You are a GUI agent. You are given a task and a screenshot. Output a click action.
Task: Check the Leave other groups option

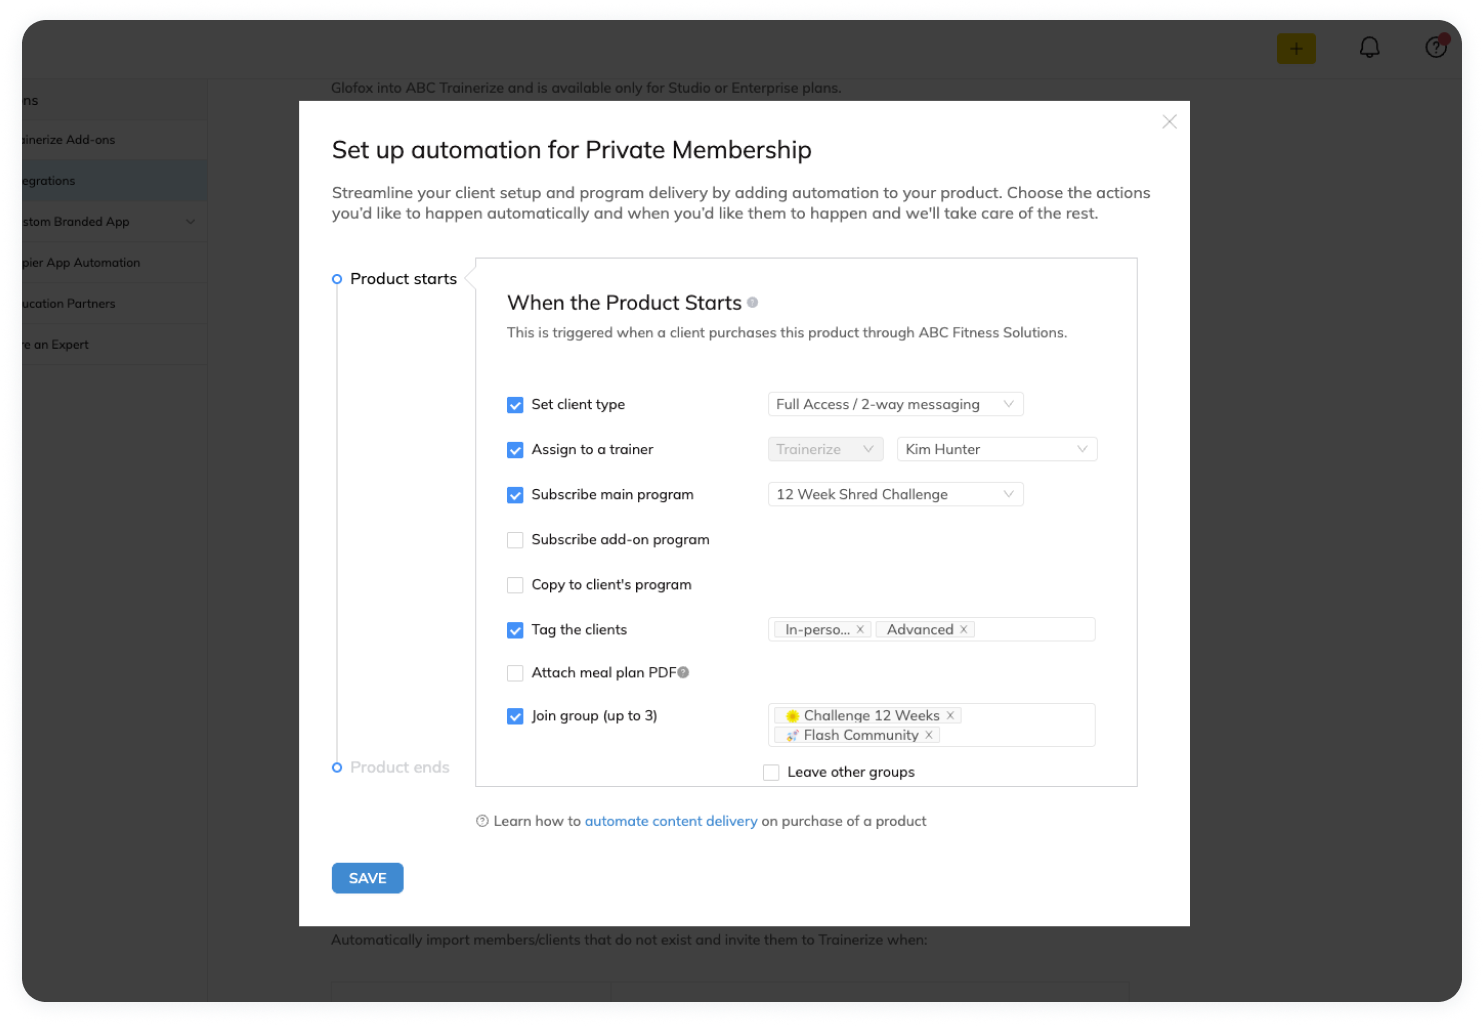(771, 772)
